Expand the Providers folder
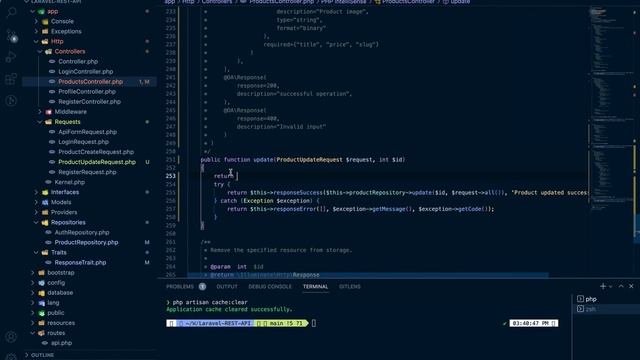Viewport: 640px width, 360px height. pos(36,212)
